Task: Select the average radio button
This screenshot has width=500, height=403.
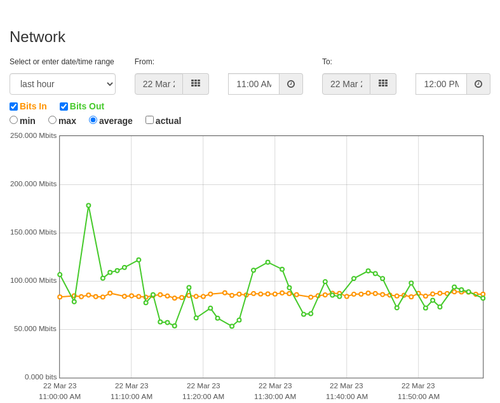Action: click(x=93, y=120)
